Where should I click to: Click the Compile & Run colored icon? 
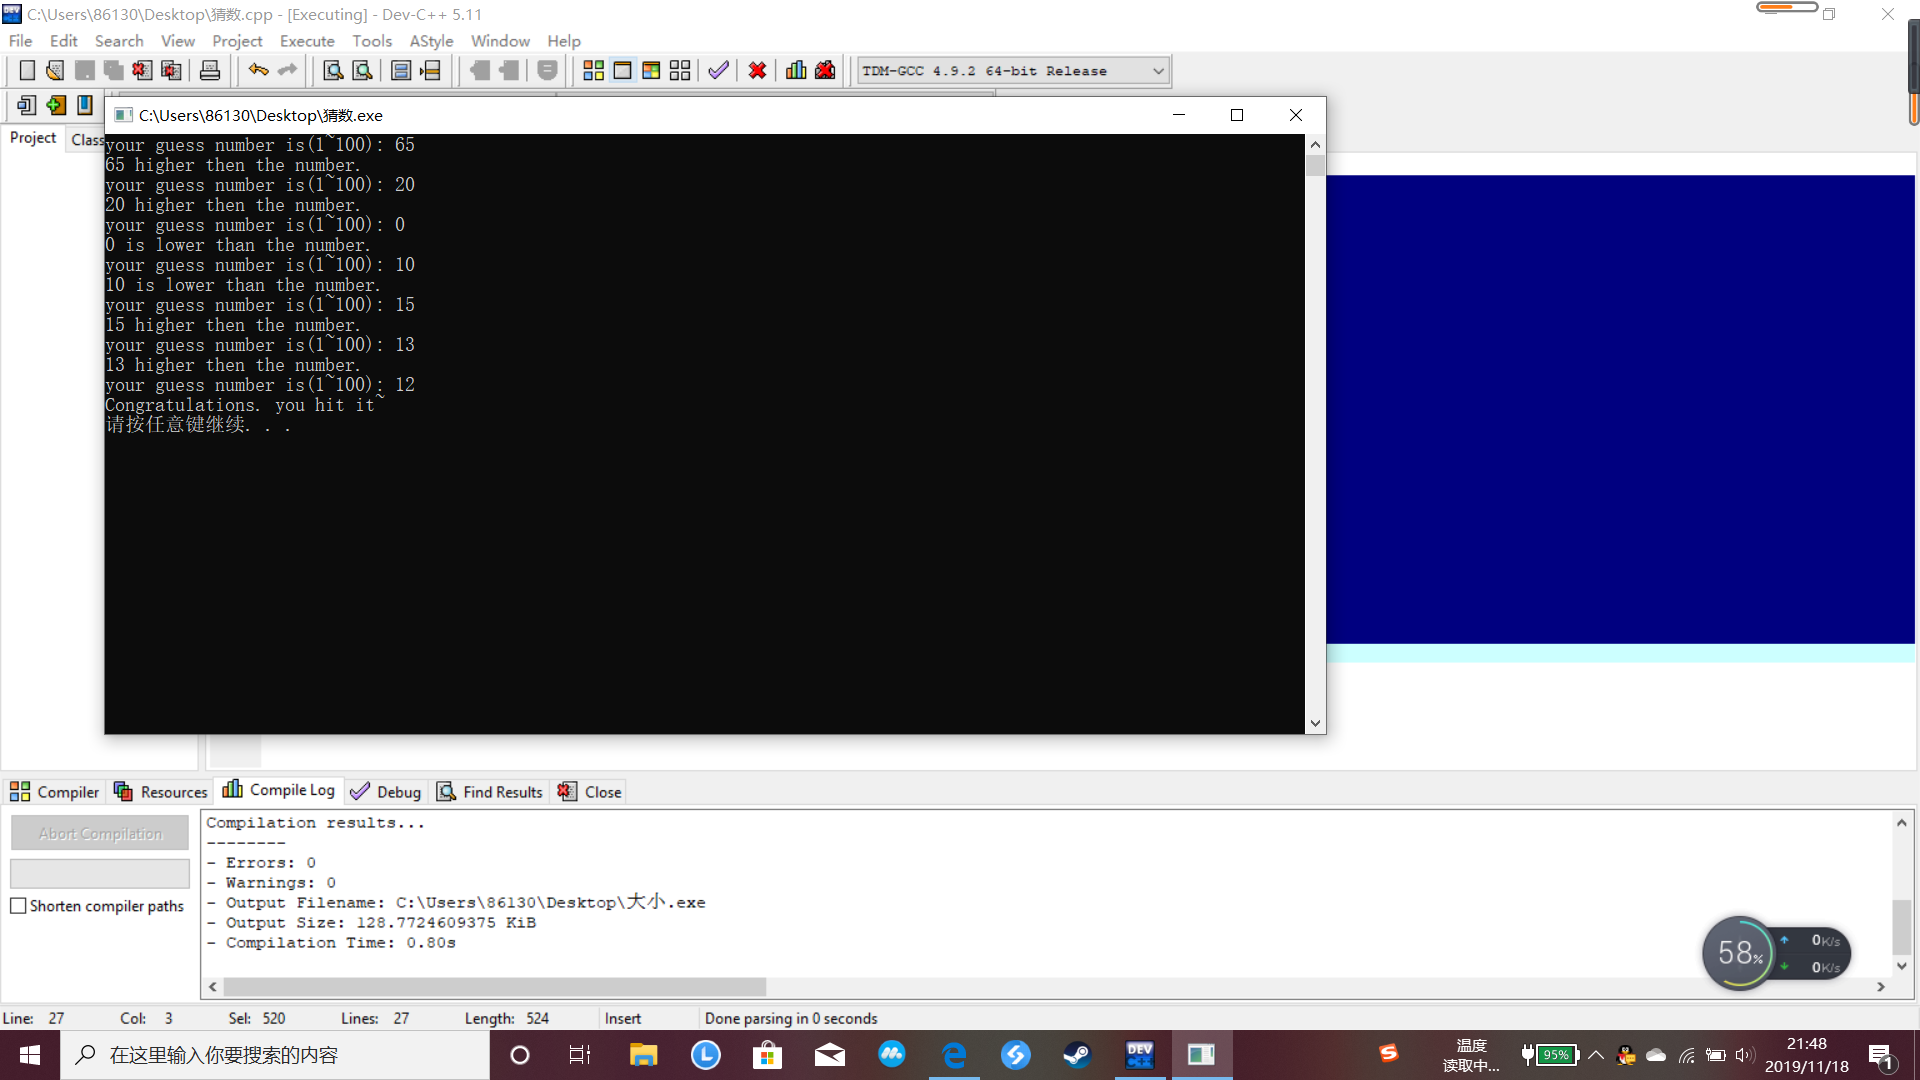pos(651,70)
